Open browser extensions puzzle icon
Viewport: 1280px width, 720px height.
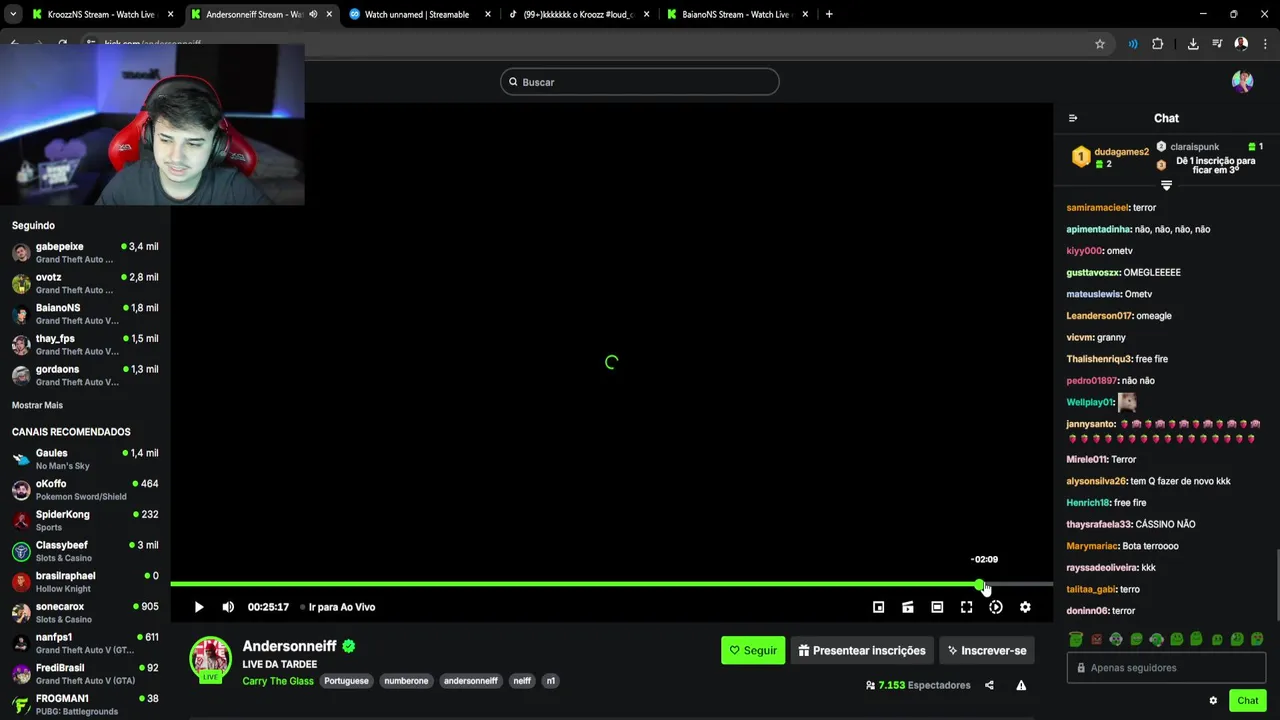click(1158, 44)
